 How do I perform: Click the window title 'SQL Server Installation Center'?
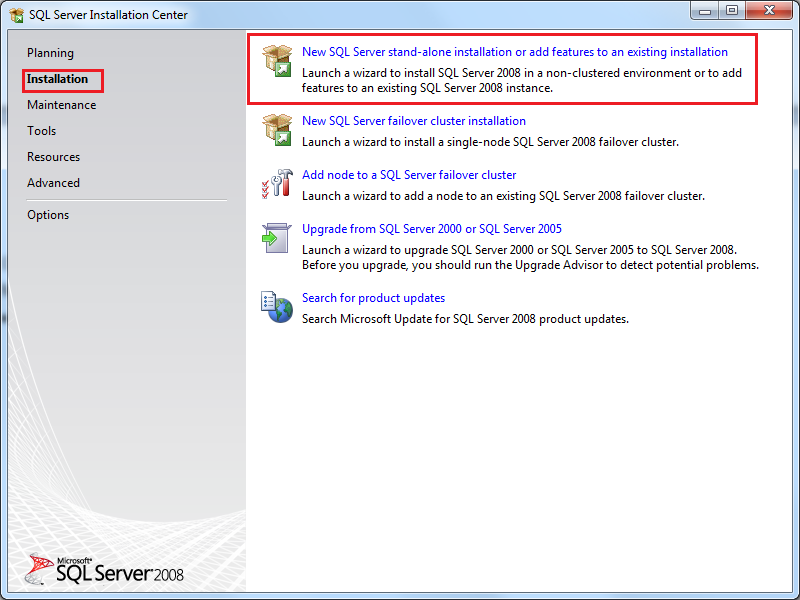coord(108,15)
